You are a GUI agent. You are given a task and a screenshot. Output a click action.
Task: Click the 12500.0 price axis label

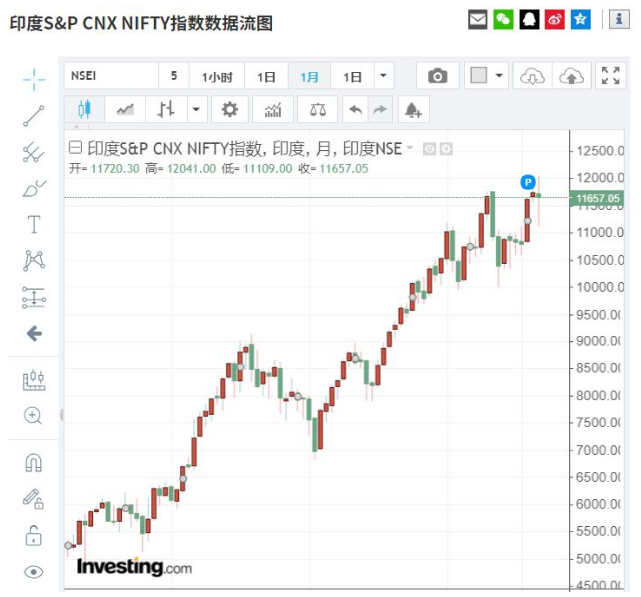[x=600, y=151]
